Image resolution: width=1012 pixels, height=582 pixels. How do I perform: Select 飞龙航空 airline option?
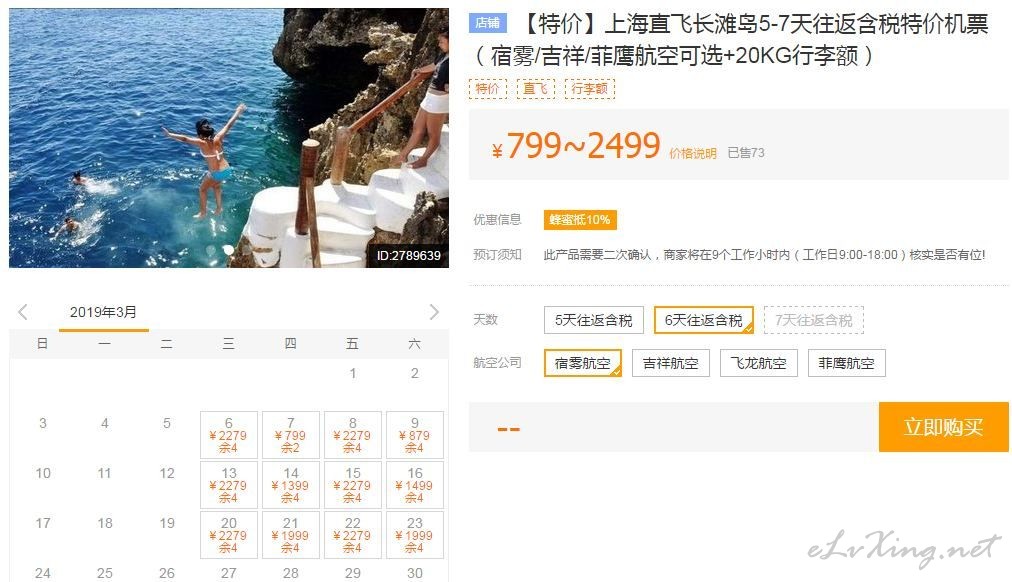click(x=758, y=363)
